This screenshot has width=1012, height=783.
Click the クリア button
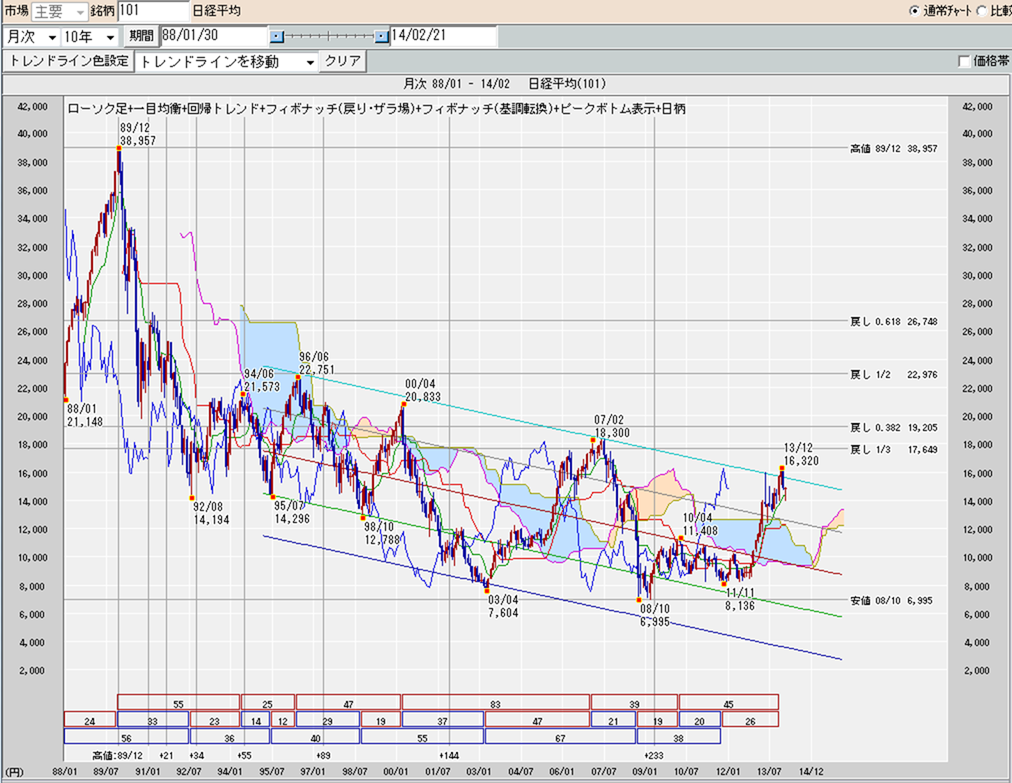click(343, 61)
